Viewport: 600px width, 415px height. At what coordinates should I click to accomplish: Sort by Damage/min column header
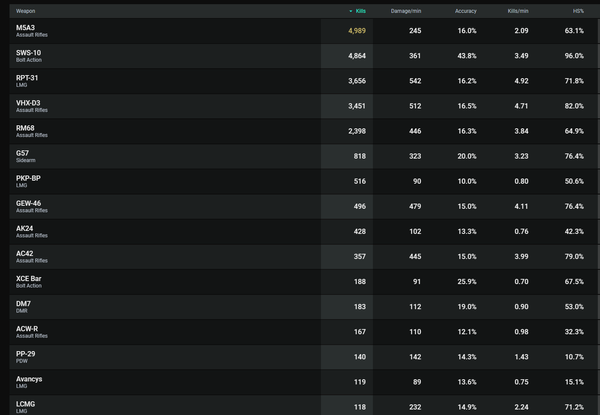(406, 11)
